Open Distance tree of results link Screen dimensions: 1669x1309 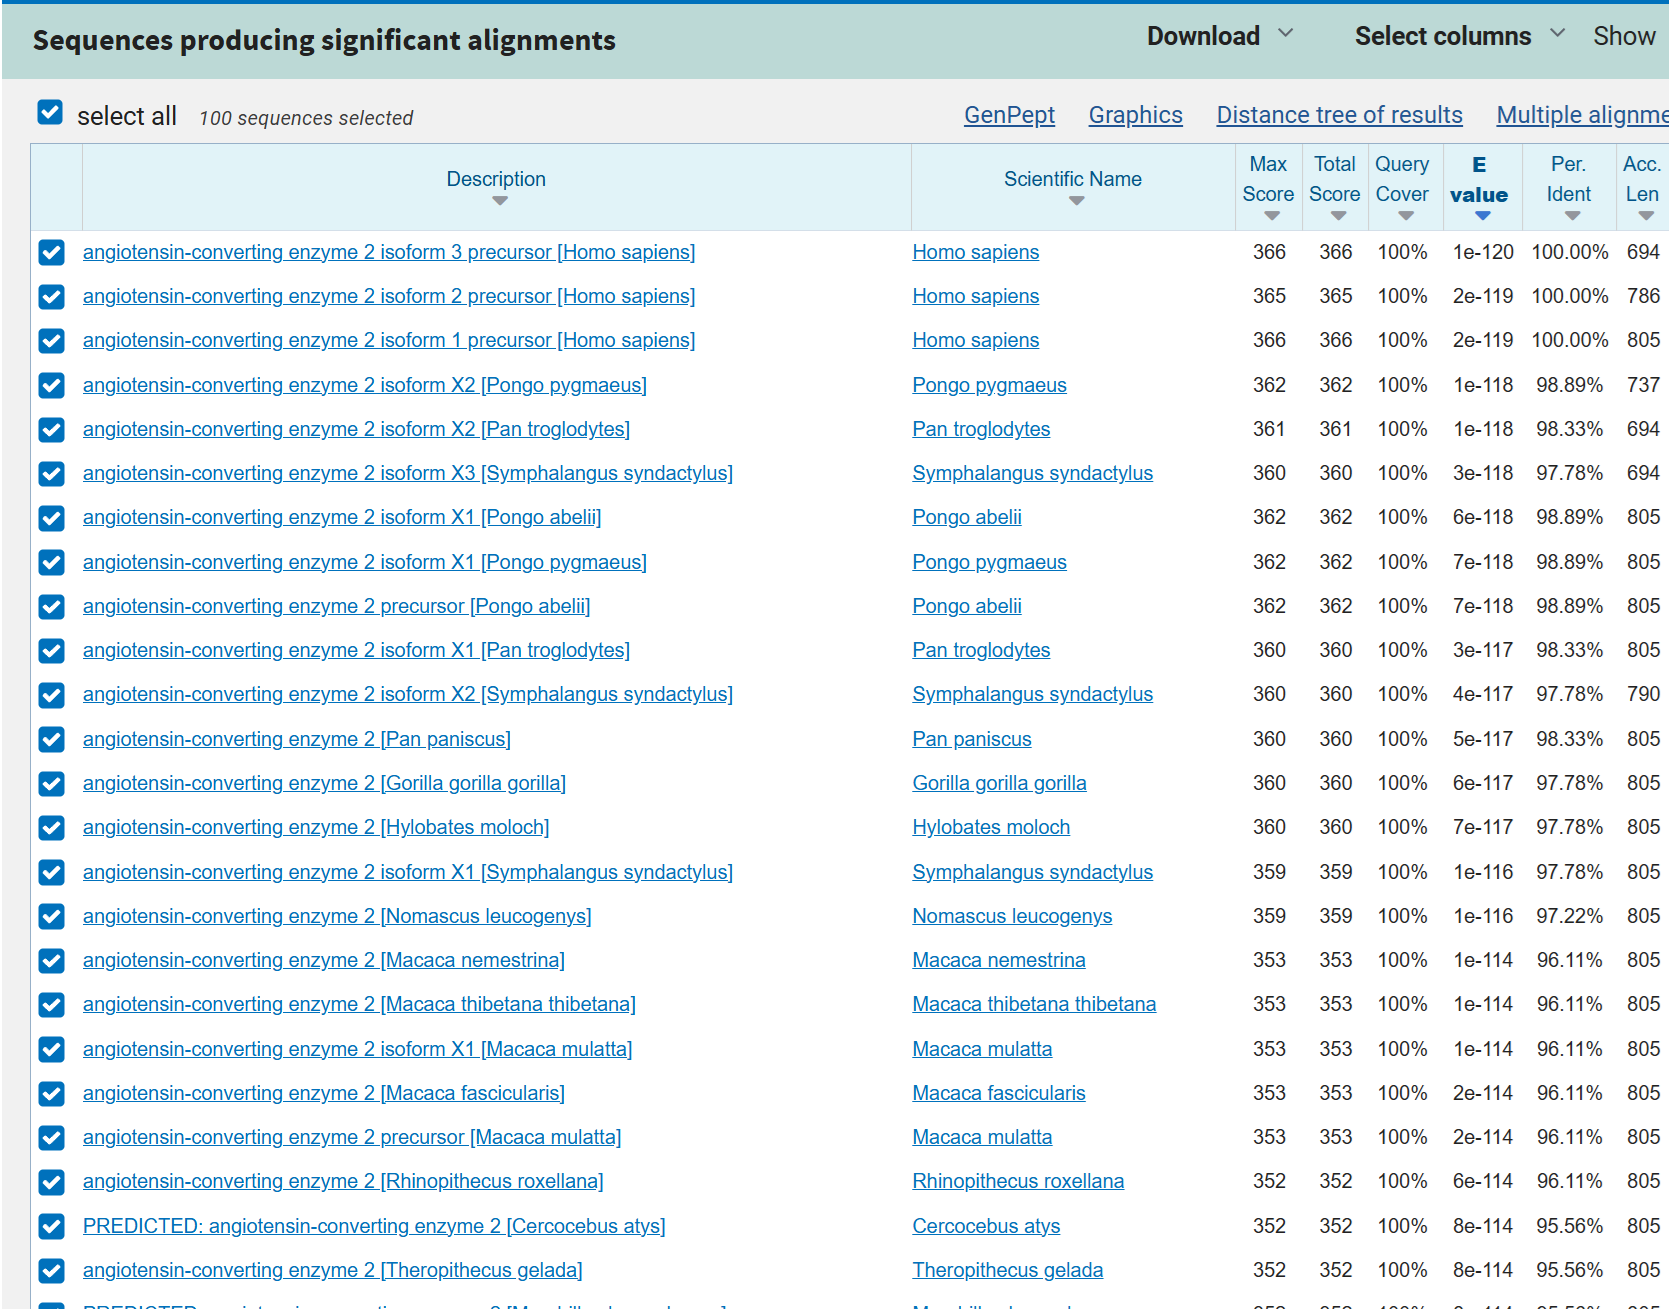pyautogui.click(x=1338, y=115)
